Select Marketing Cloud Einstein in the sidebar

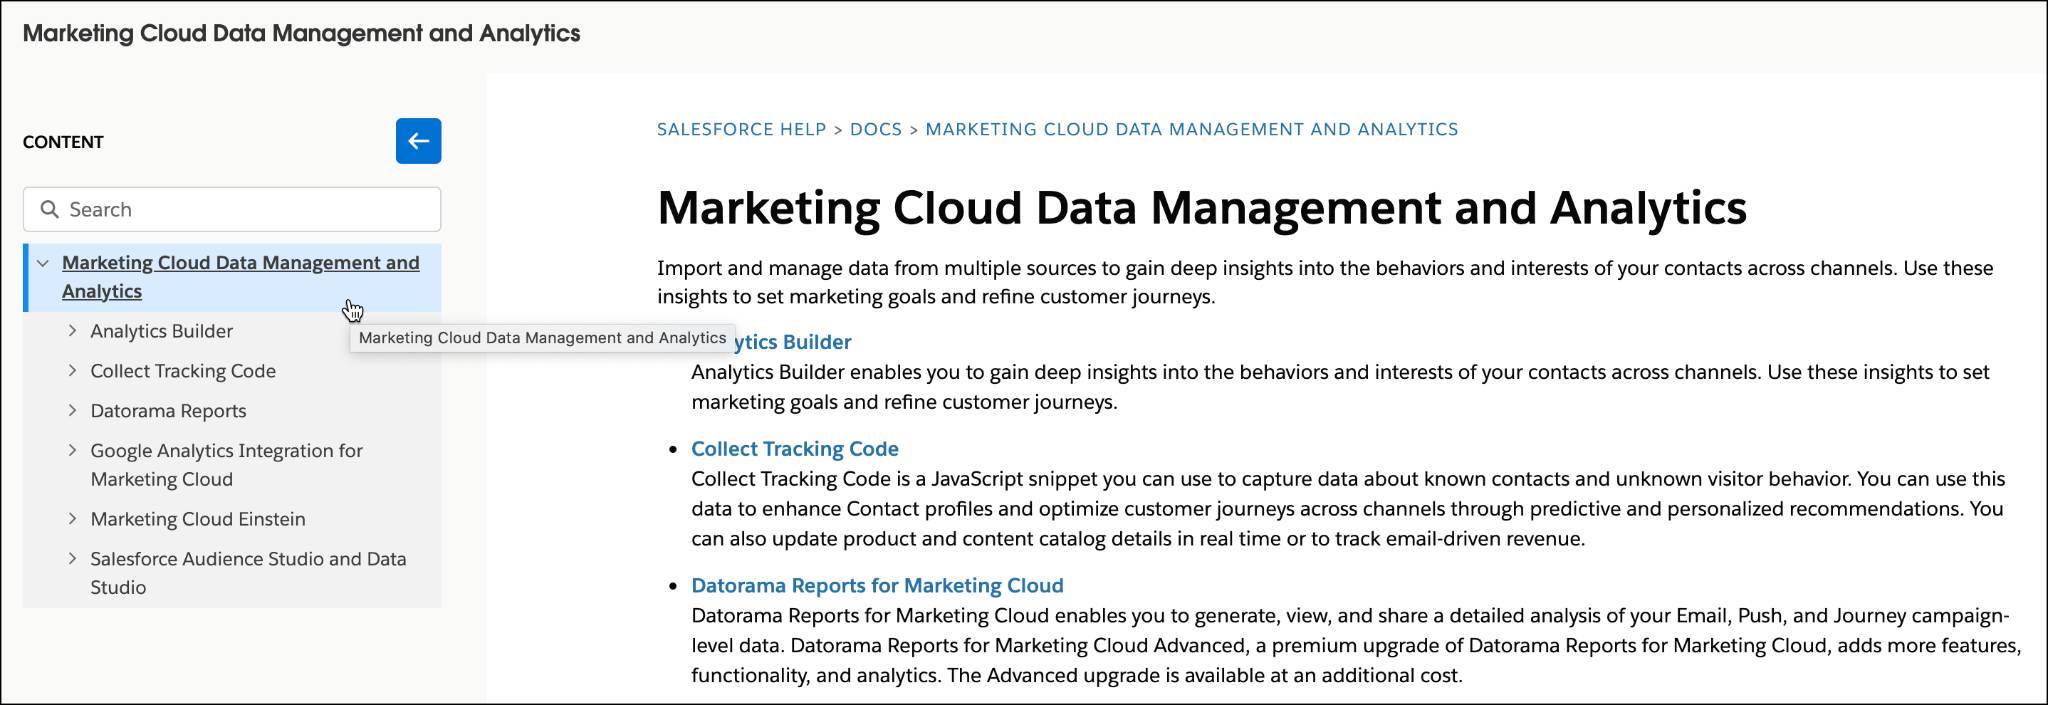198,519
